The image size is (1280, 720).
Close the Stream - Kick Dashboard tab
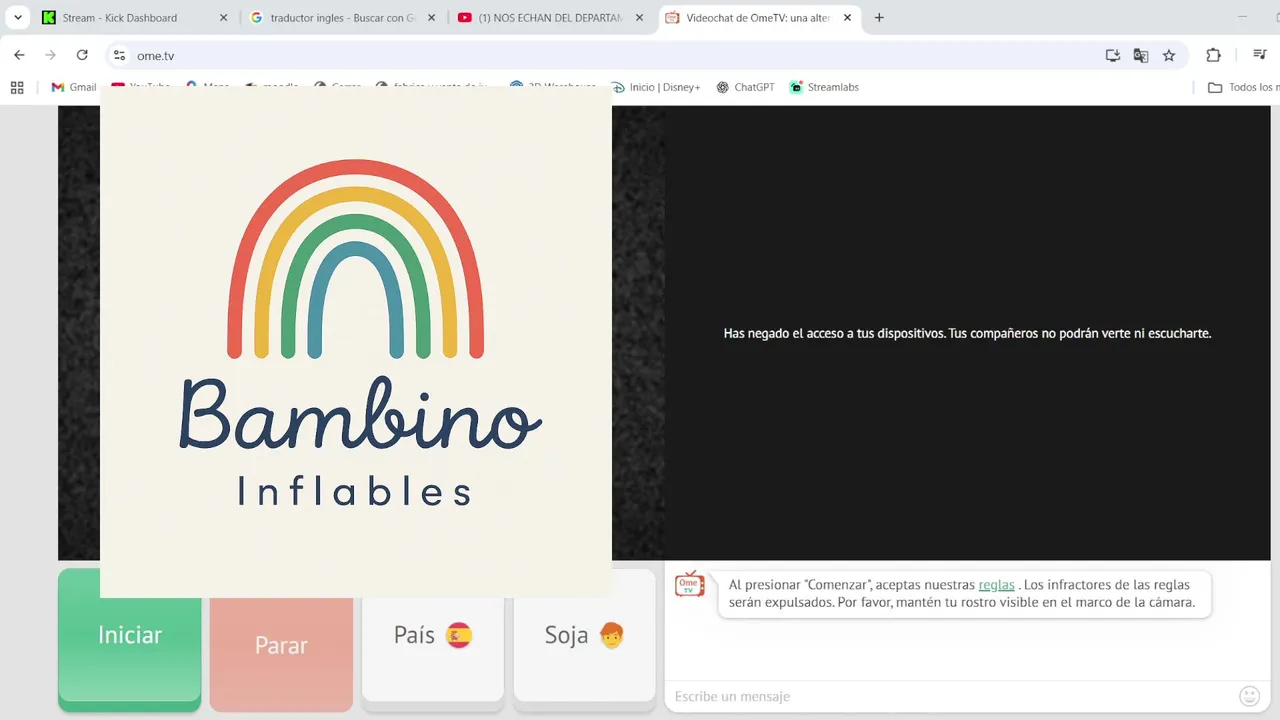[223, 17]
